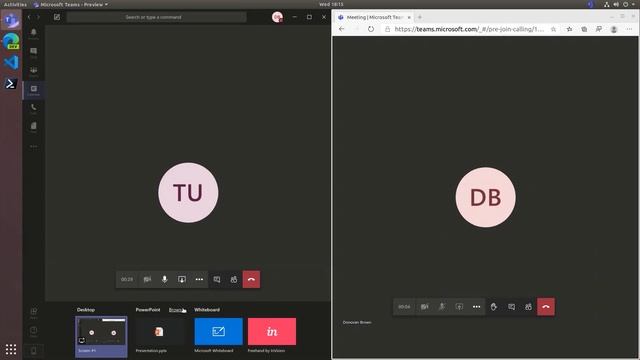Go forward in Teams desktop navigation
The image size is (640, 360).
38,17
